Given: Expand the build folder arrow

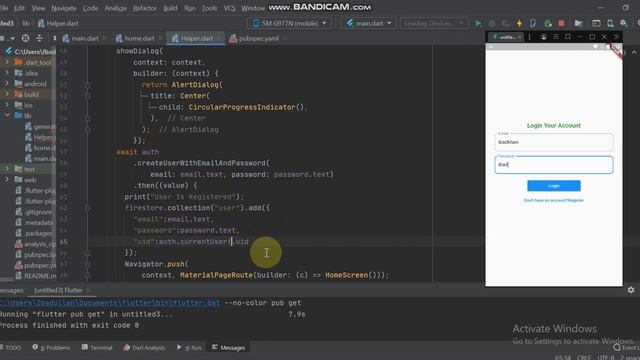Looking at the screenshot, I should point(7,94).
